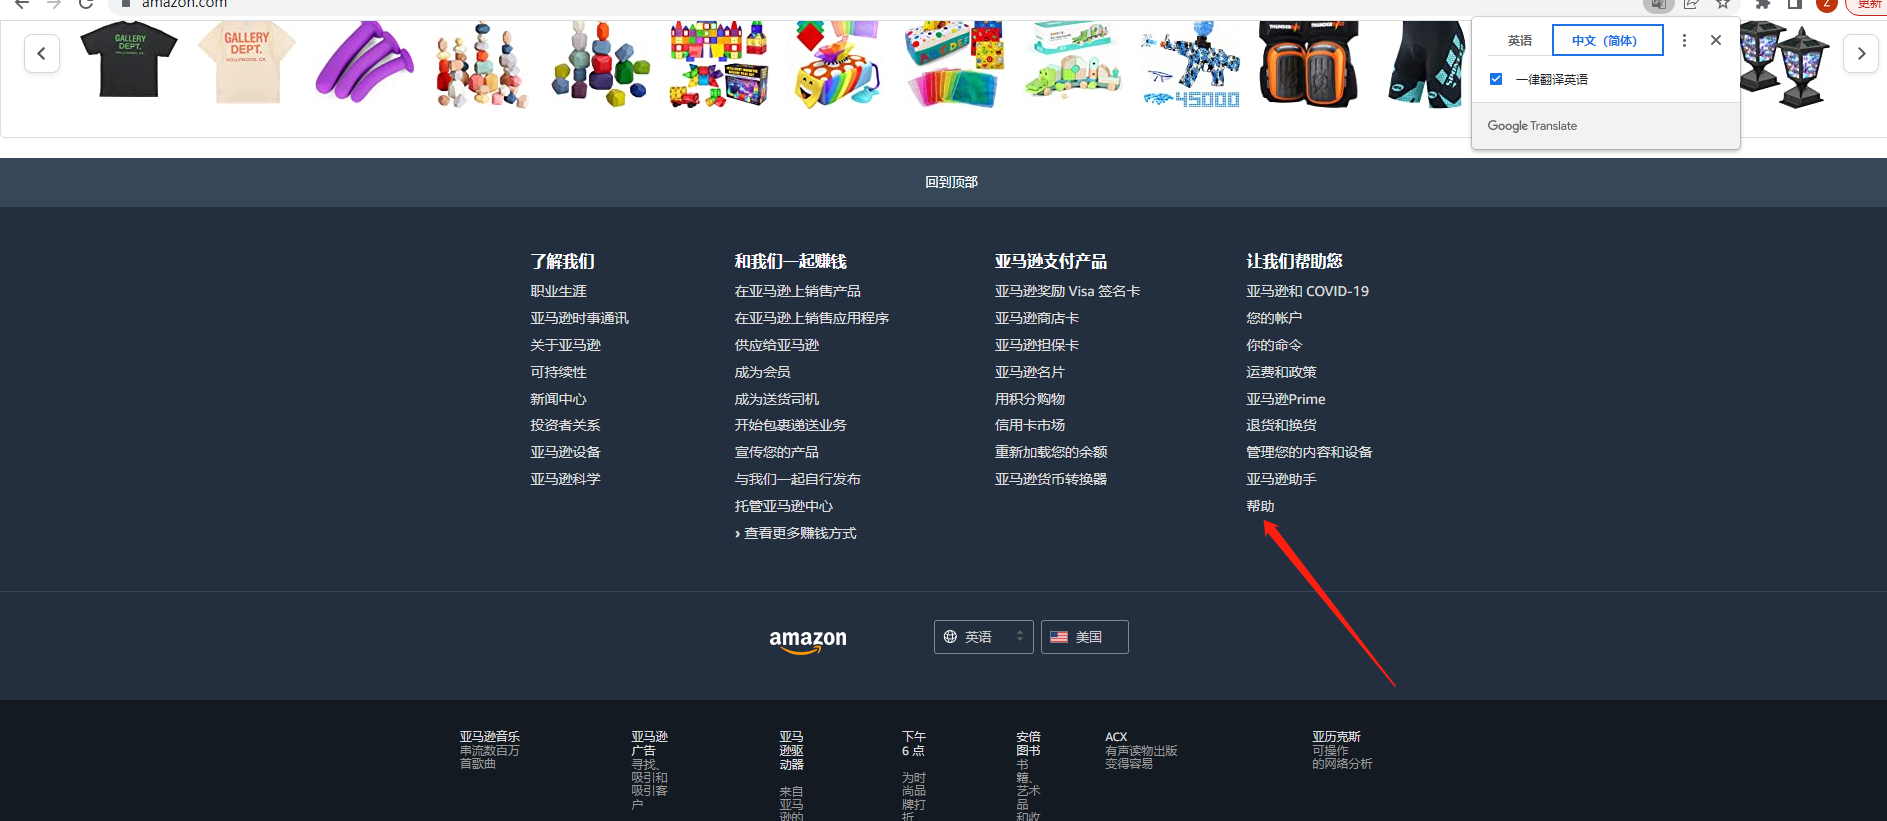This screenshot has width=1887, height=821.
Task: Open the blue toy gun 45000 thumbnail
Action: pos(1190,64)
